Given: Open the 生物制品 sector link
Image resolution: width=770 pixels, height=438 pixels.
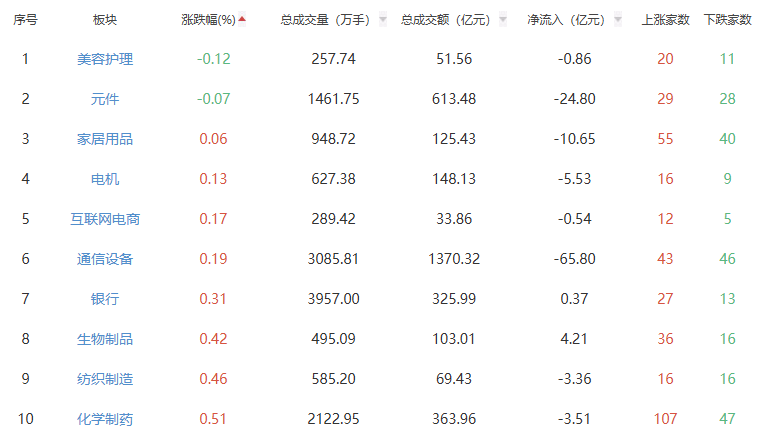Looking at the screenshot, I should pyautogui.click(x=105, y=339).
